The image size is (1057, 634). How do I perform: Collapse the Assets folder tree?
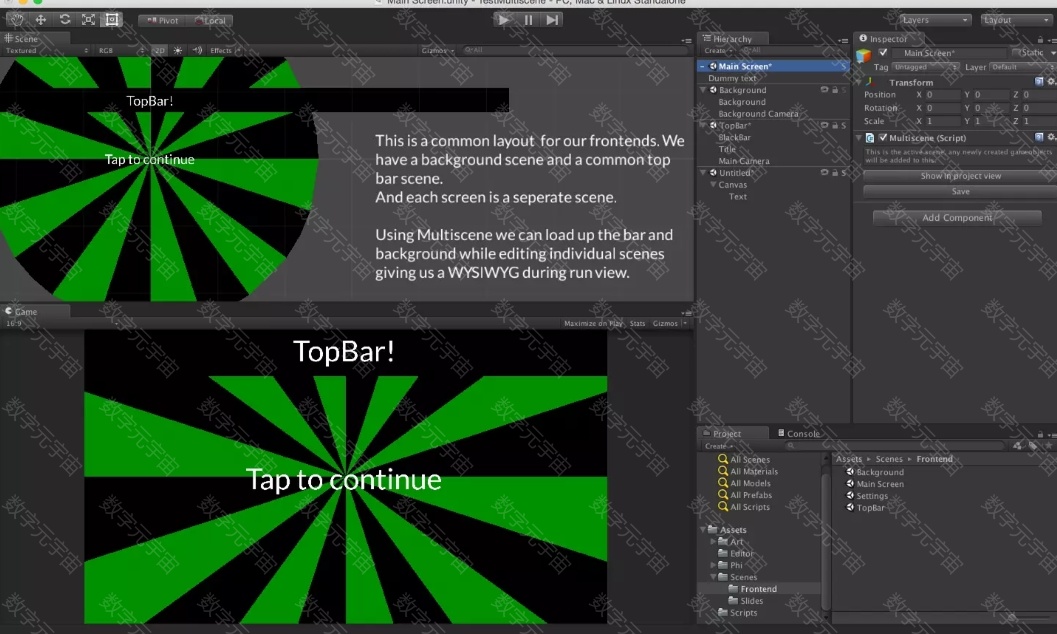(x=703, y=530)
